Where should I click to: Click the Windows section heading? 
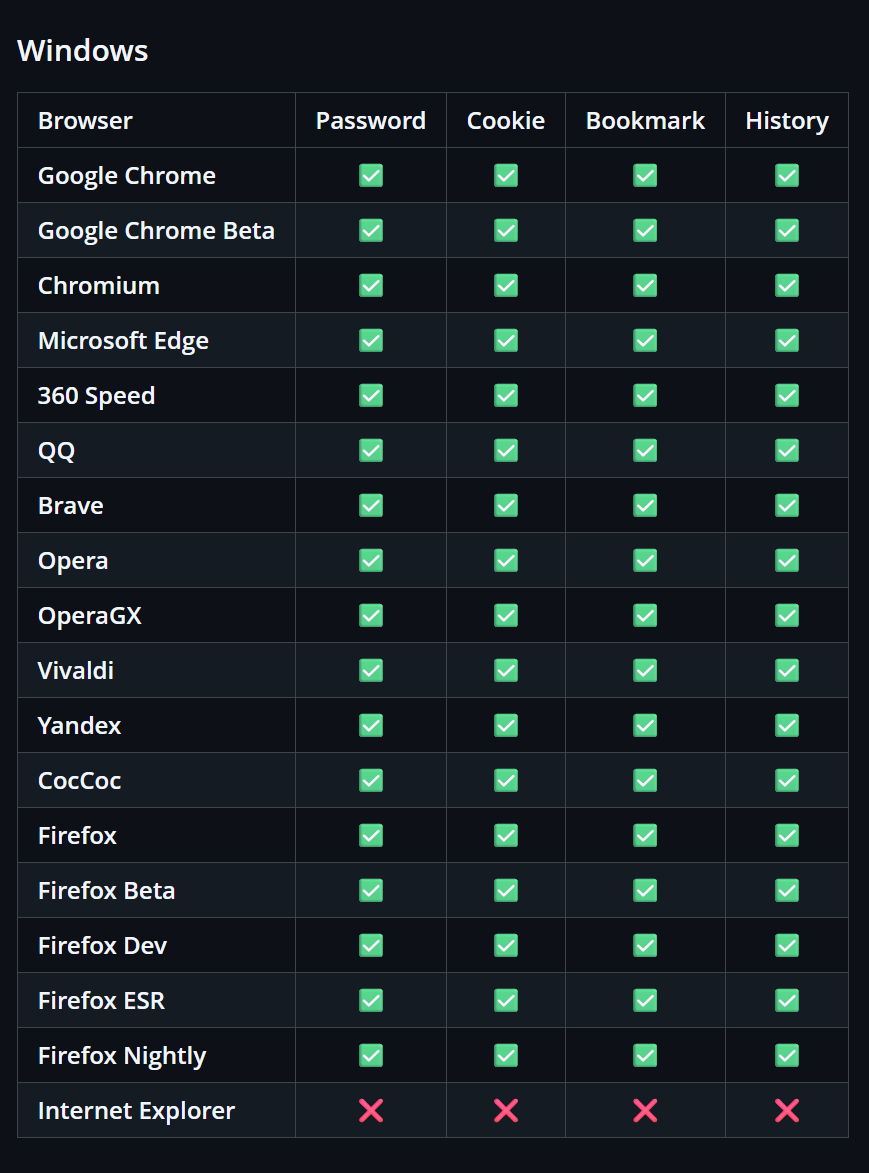(x=82, y=51)
